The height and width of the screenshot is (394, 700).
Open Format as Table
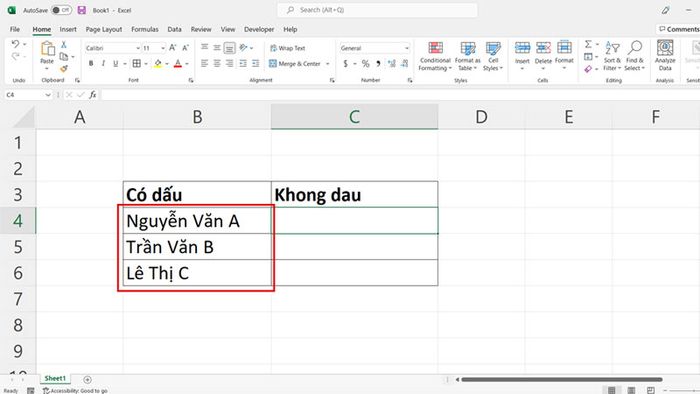(x=468, y=56)
